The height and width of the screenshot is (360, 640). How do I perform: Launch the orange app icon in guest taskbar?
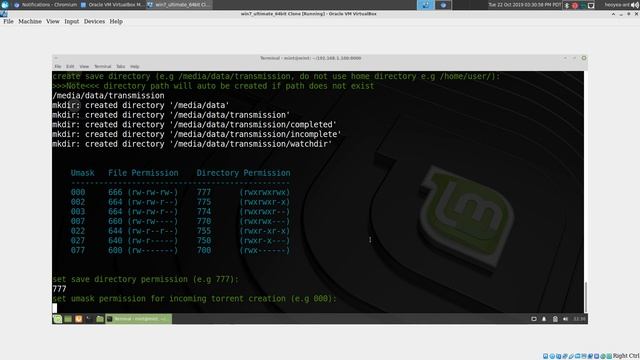[x=78, y=319]
